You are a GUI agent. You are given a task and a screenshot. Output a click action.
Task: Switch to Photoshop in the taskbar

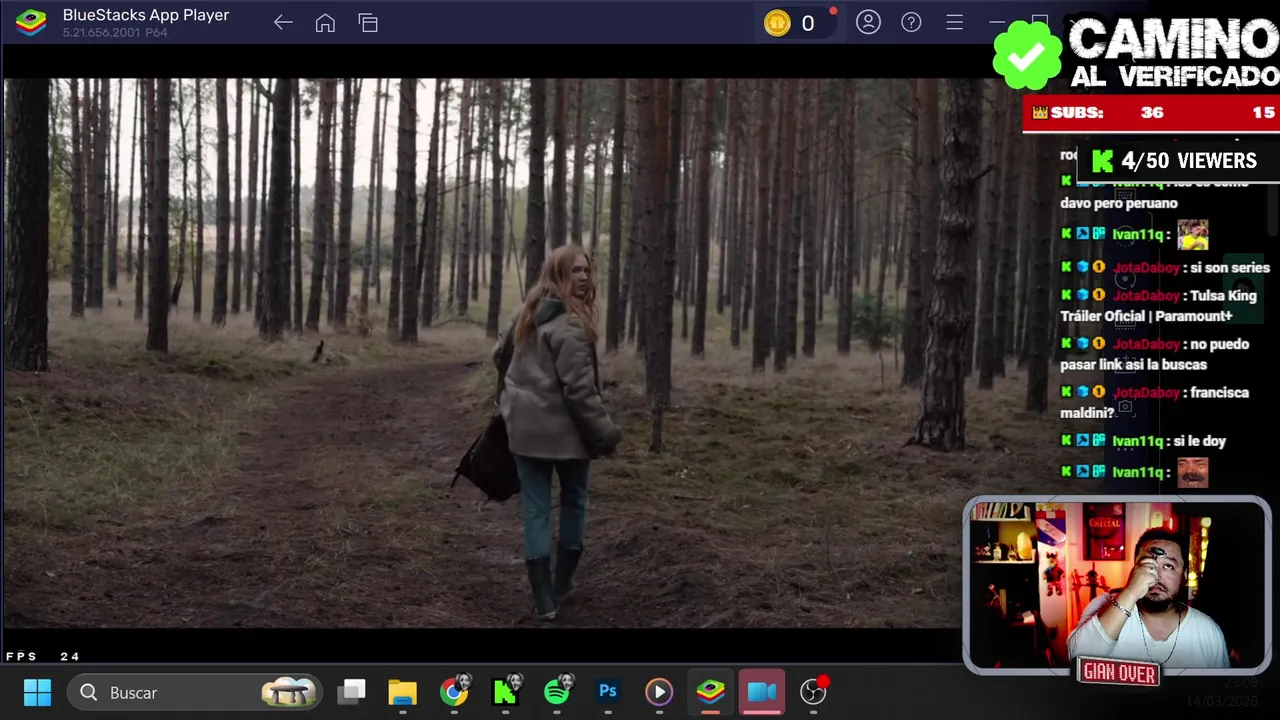608,691
